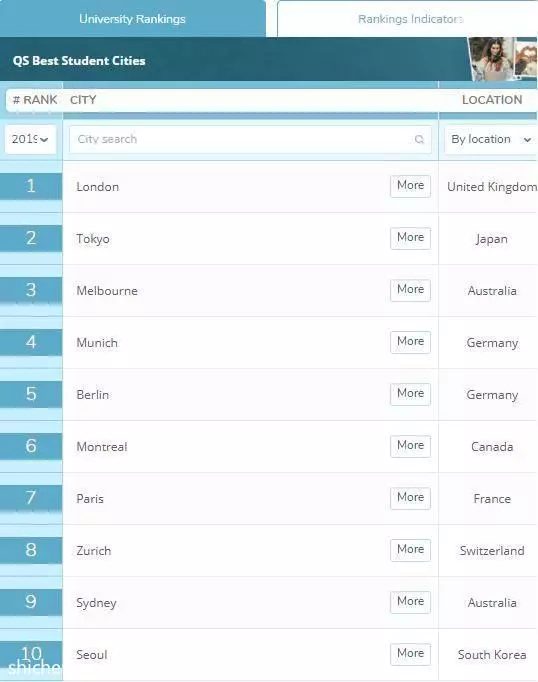Image resolution: width=538 pixels, height=682 pixels.
Task: Click More button for London
Action: coord(410,186)
